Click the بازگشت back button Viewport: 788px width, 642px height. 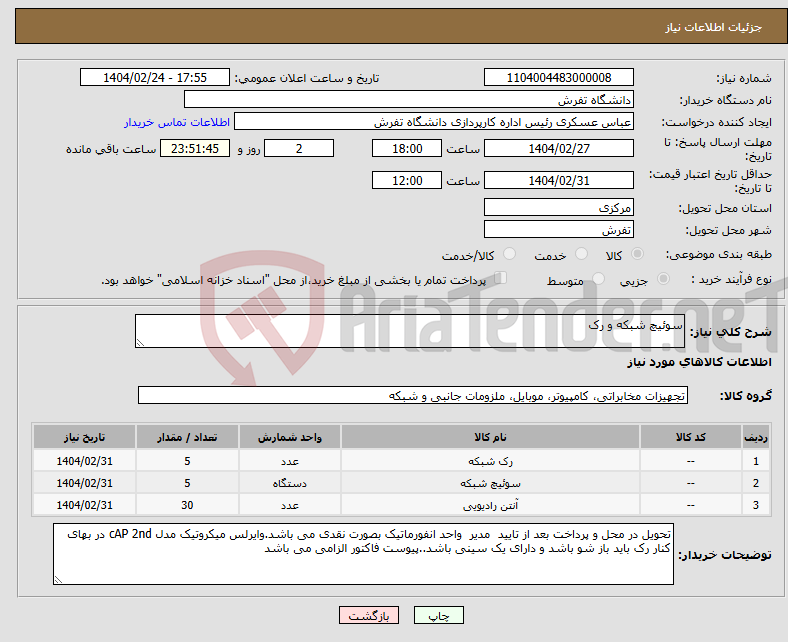coord(369,615)
